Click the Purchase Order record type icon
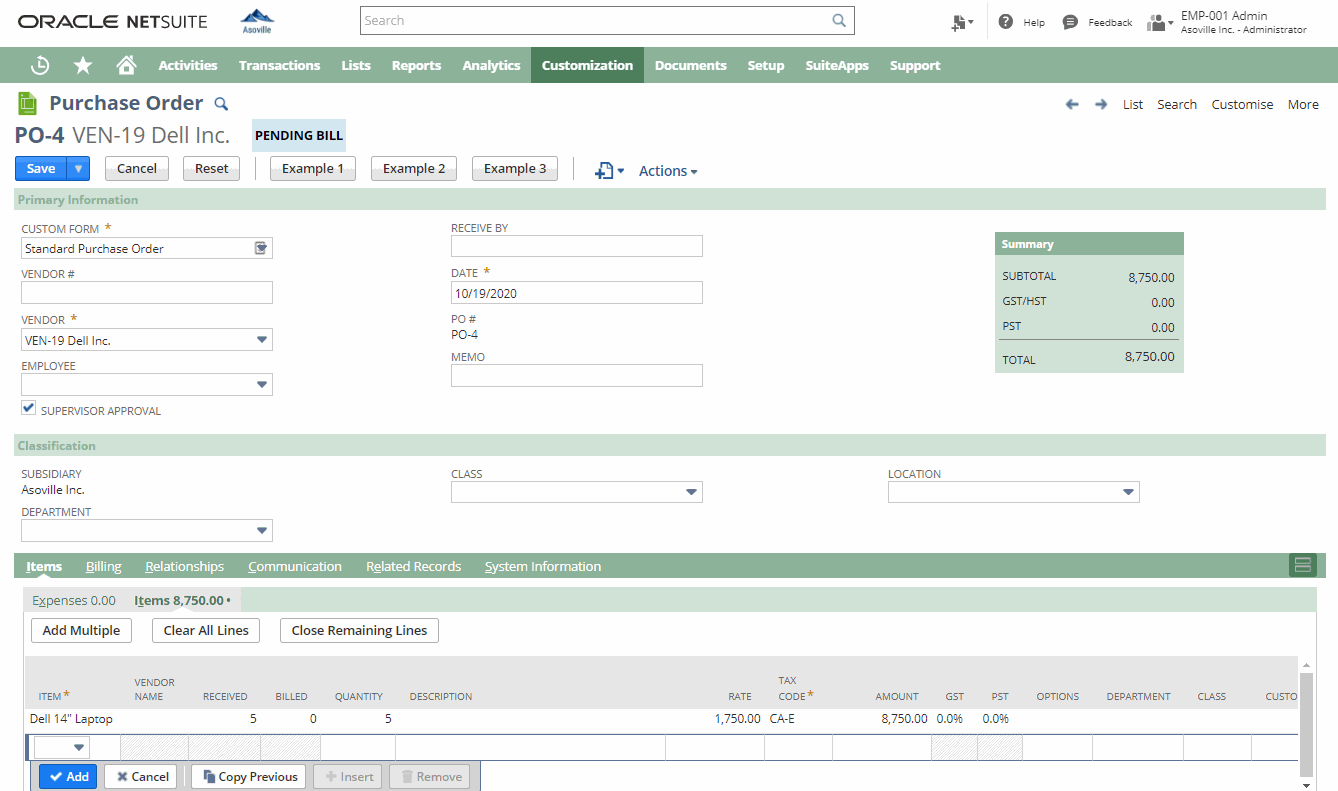 [28, 103]
